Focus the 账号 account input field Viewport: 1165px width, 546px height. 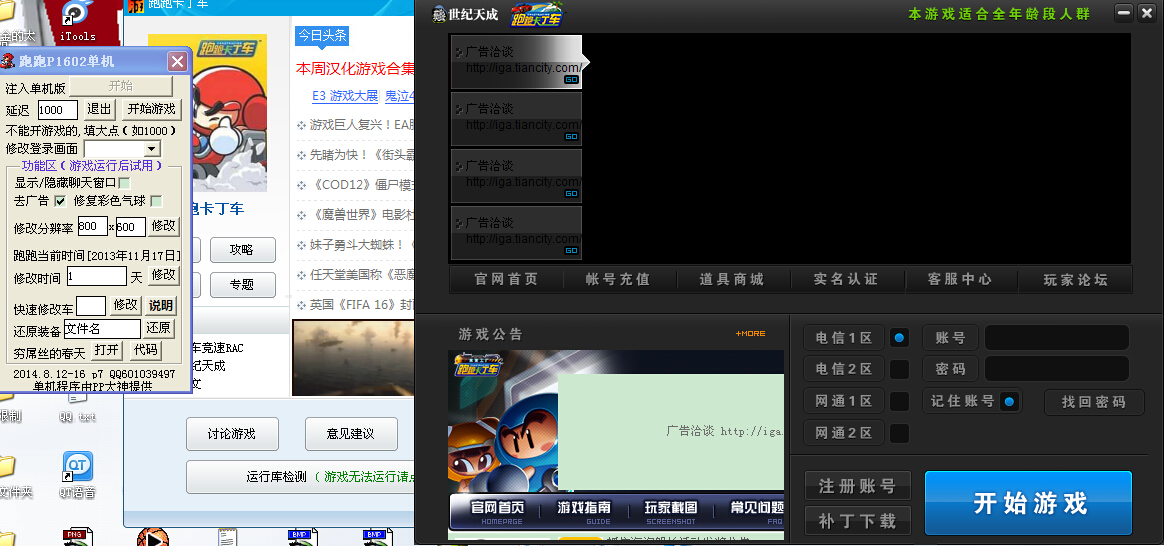coord(1057,337)
